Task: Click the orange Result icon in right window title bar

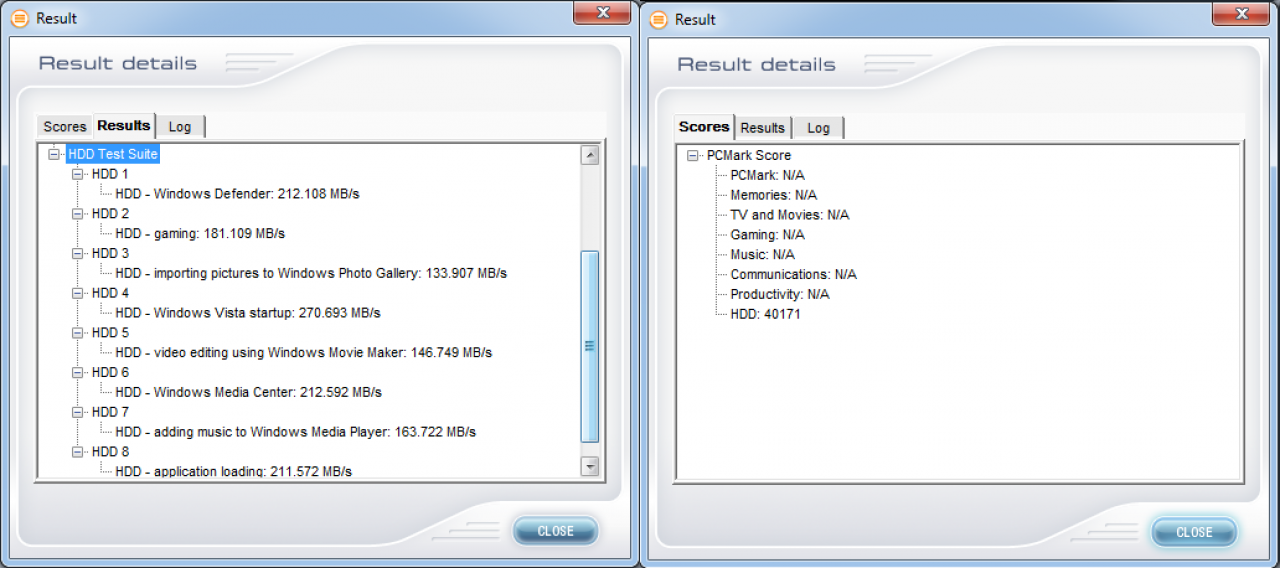Action: 658,20
